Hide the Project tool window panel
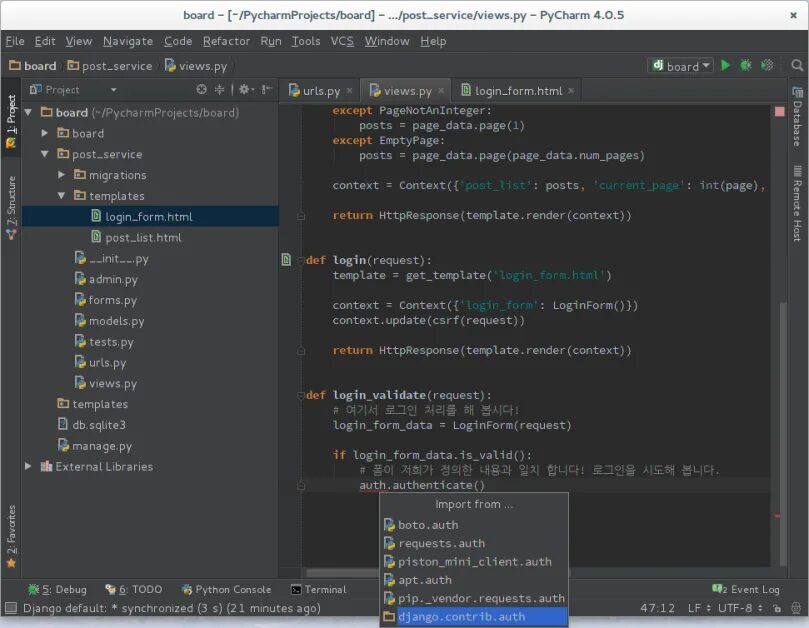 tap(264, 89)
